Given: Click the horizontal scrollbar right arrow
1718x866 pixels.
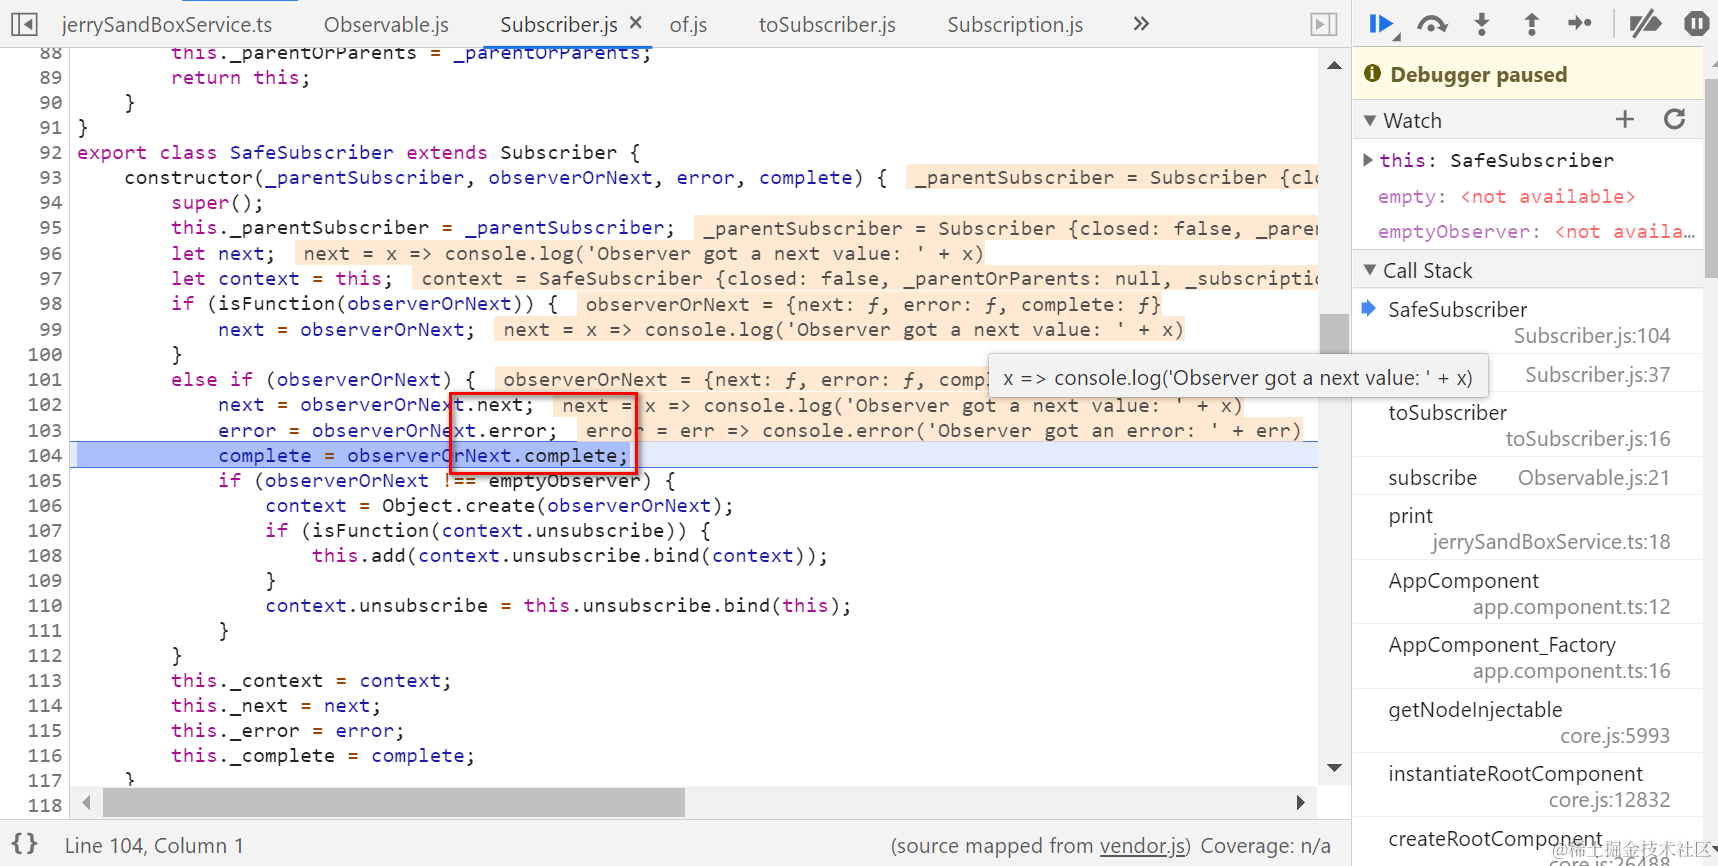Looking at the screenshot, I should point(1300,802).
